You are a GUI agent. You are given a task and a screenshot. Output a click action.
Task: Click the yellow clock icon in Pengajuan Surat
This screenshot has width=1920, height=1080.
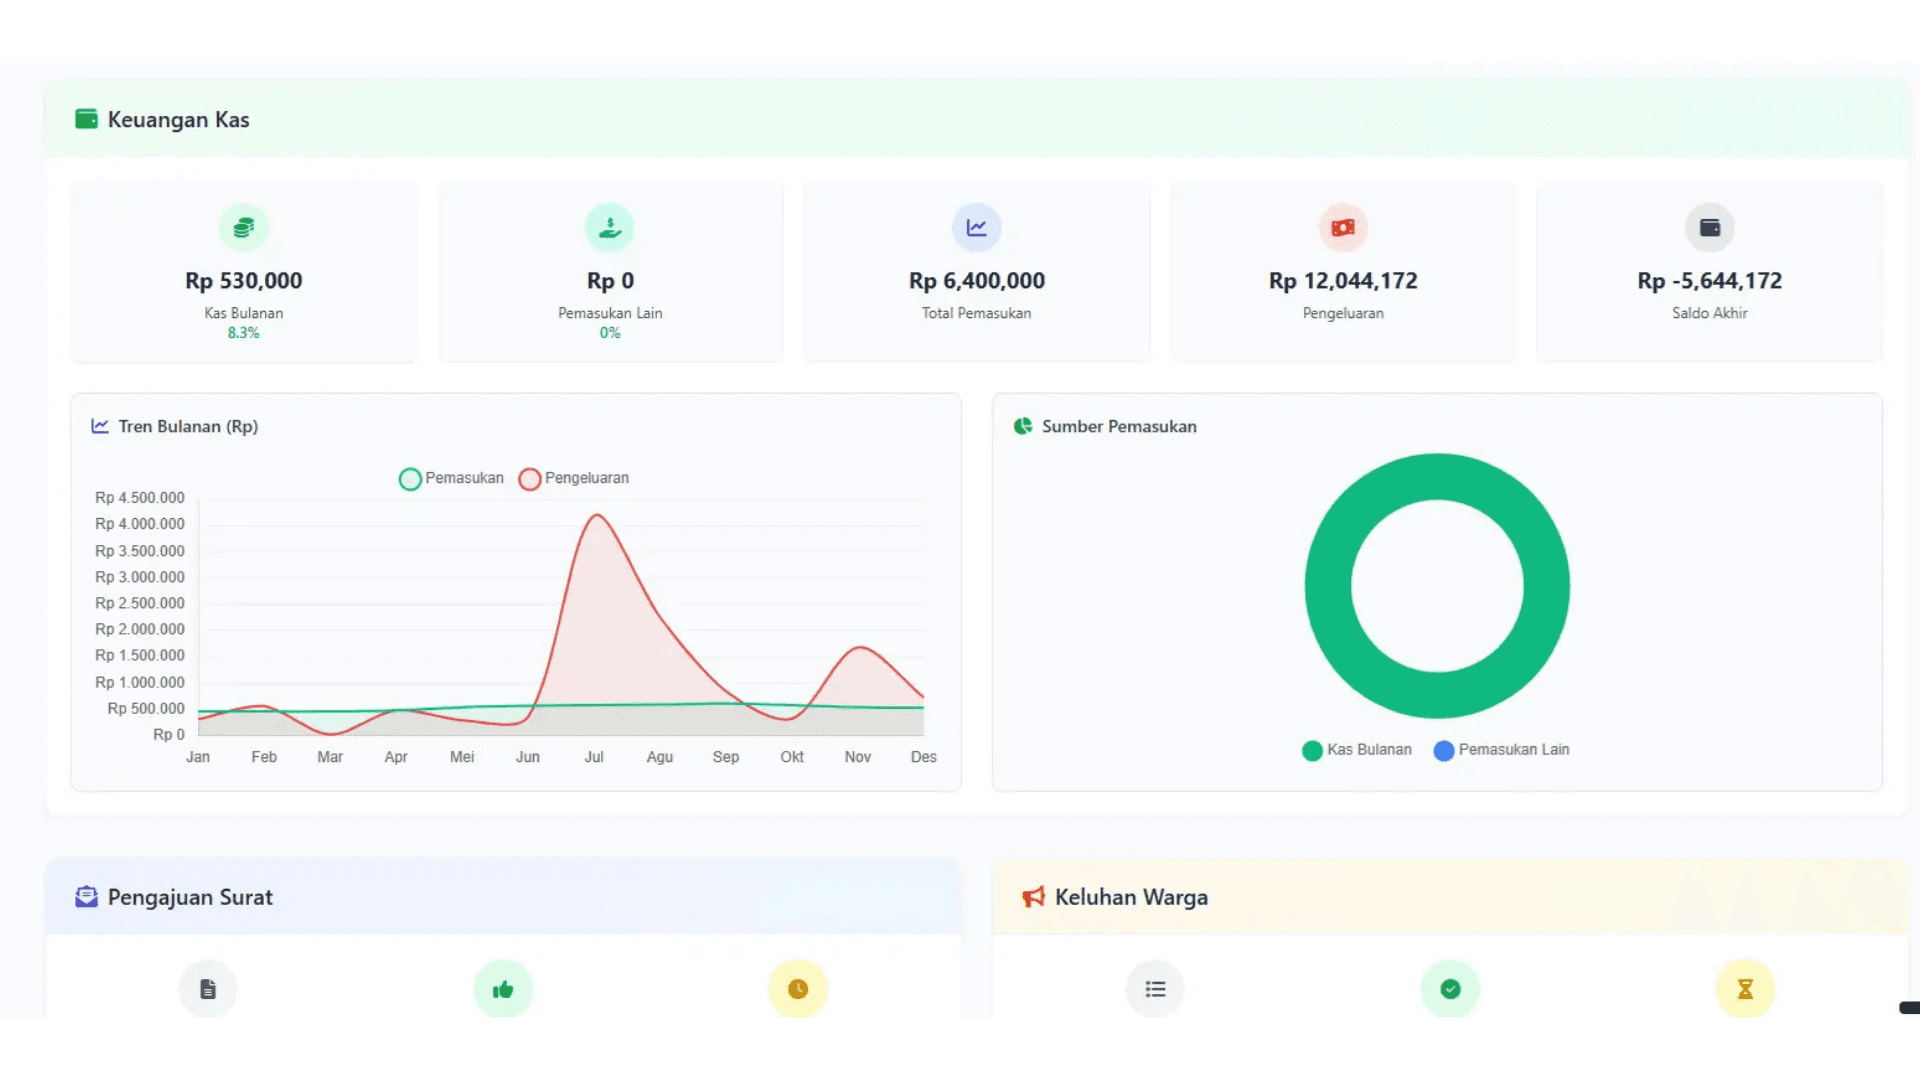pos(797,989)
